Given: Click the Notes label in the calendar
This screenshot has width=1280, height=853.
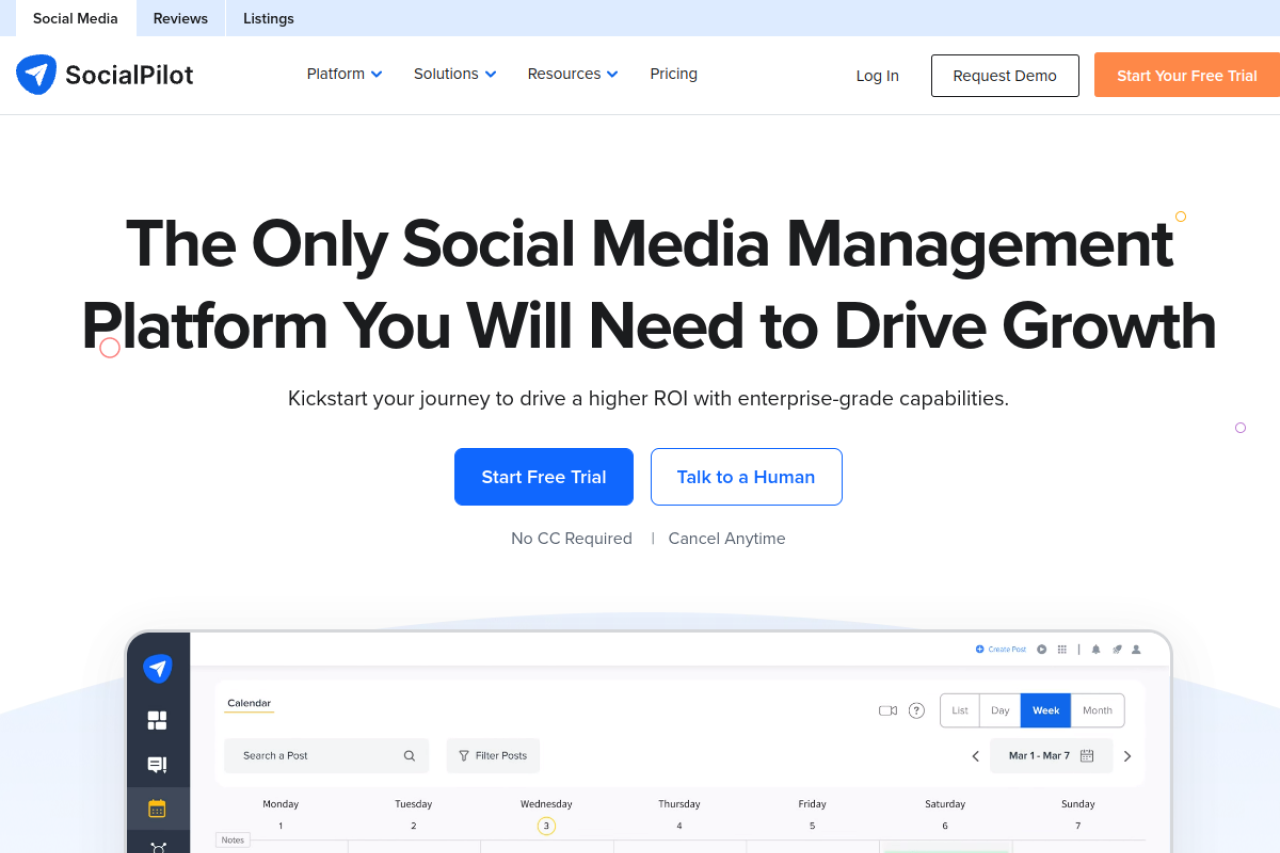Looking at the screenshot, I should tap(233, 840).
